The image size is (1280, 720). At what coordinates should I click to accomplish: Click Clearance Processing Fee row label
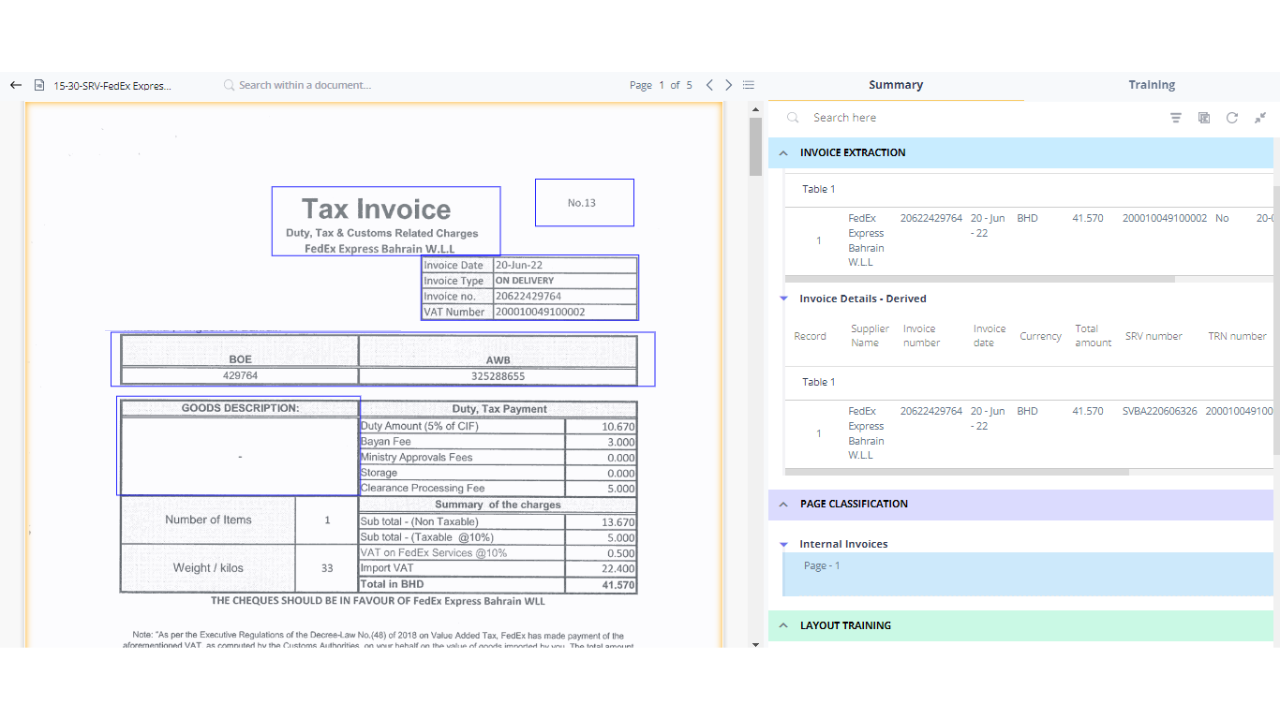pyautogui.click(x=423, y=489)
